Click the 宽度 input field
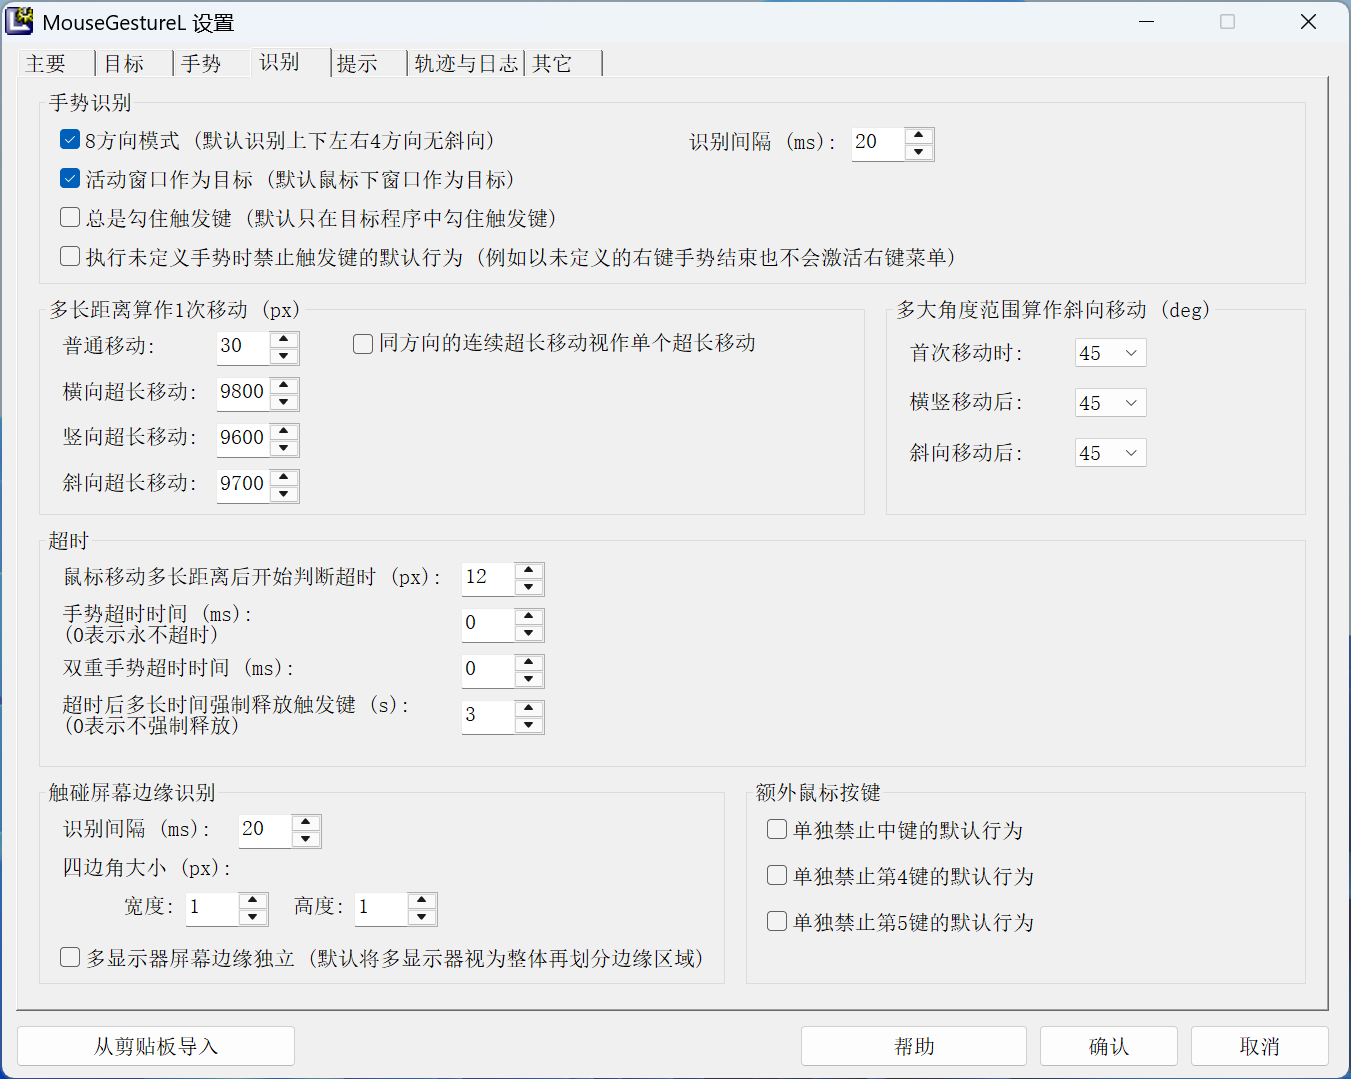 (x=213, y=908)
